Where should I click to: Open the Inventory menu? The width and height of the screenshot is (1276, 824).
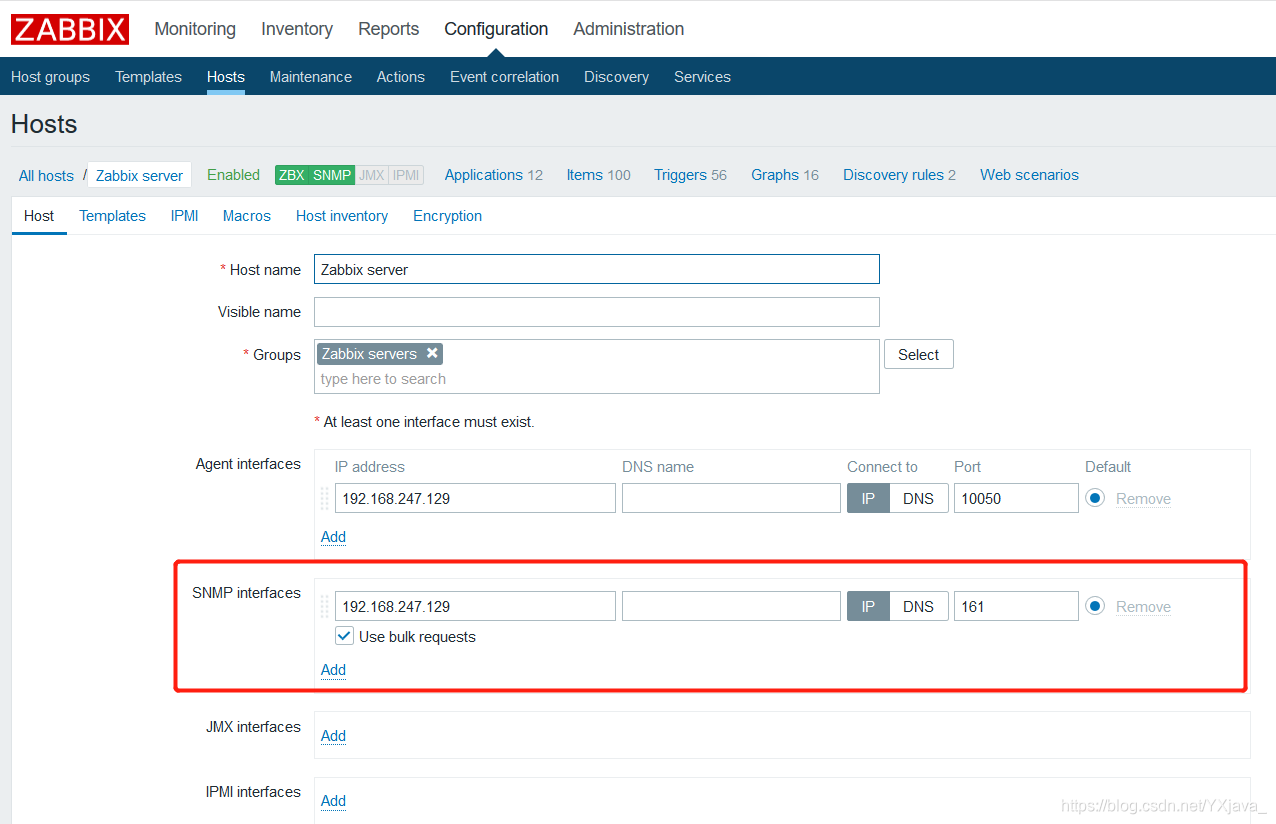click(x=297, y=29)
